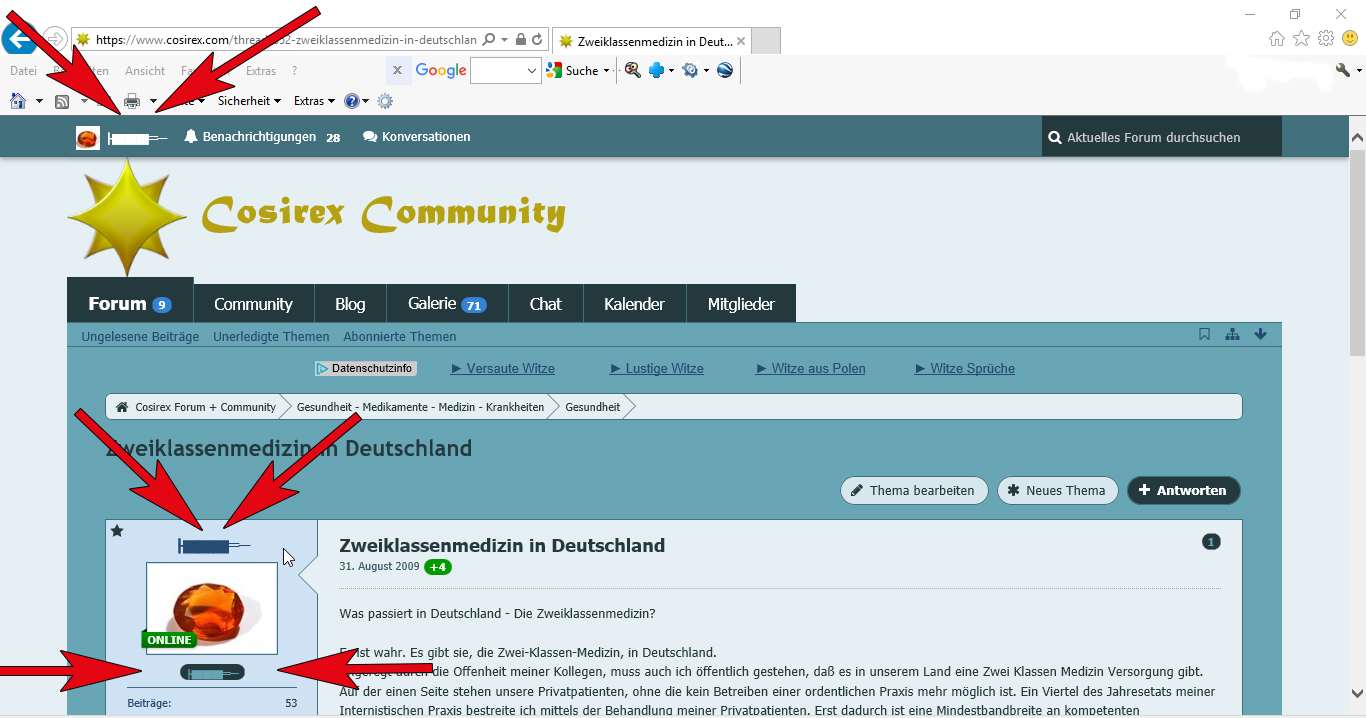Open the IE favorites star icon
The height and width of the screenshot is (718, 1366).
click(x=1301, y=39)
